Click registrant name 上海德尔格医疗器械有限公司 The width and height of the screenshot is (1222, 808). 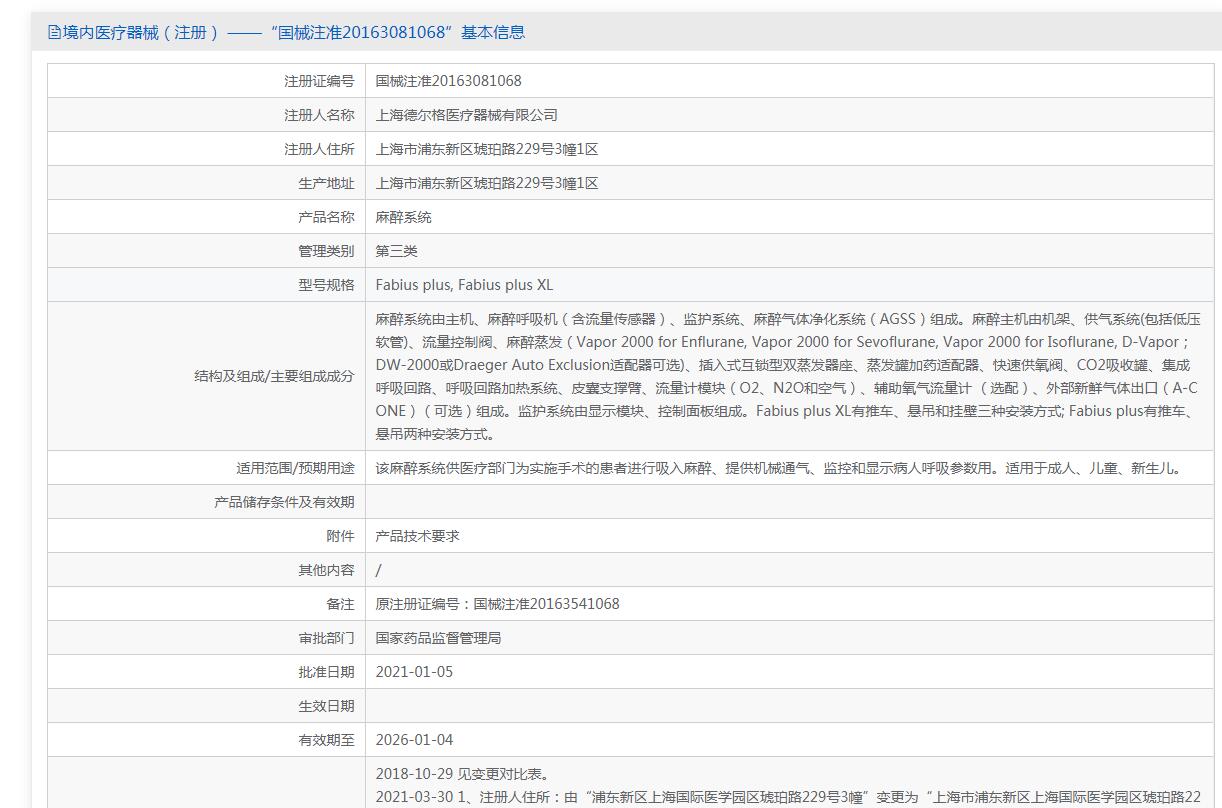pyautogui.click(x=466, y=115)
